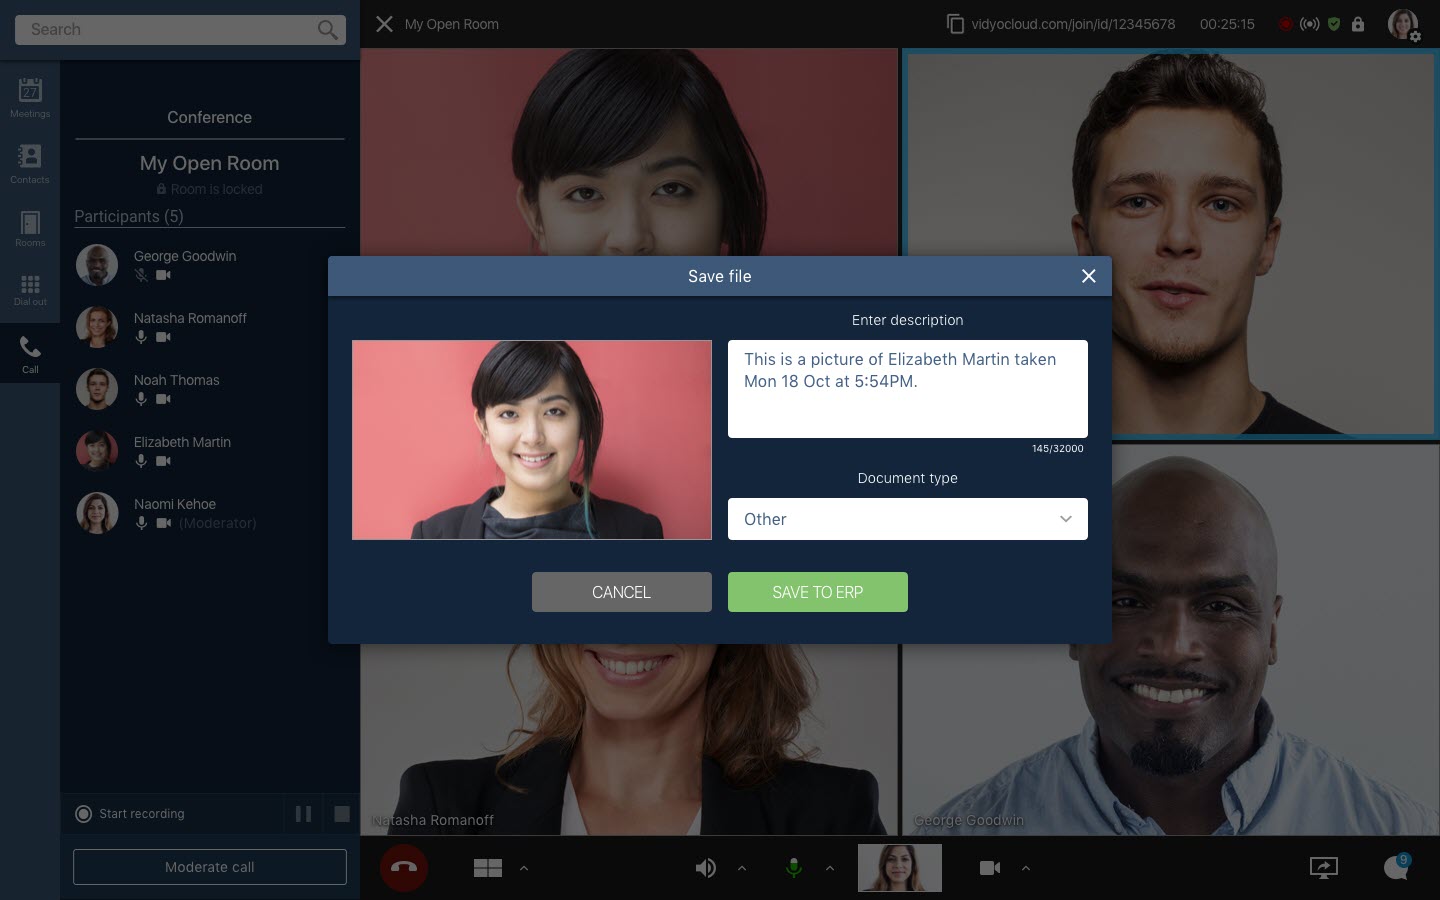Open the Contacts sidebar icon

[x=30, y=162]
